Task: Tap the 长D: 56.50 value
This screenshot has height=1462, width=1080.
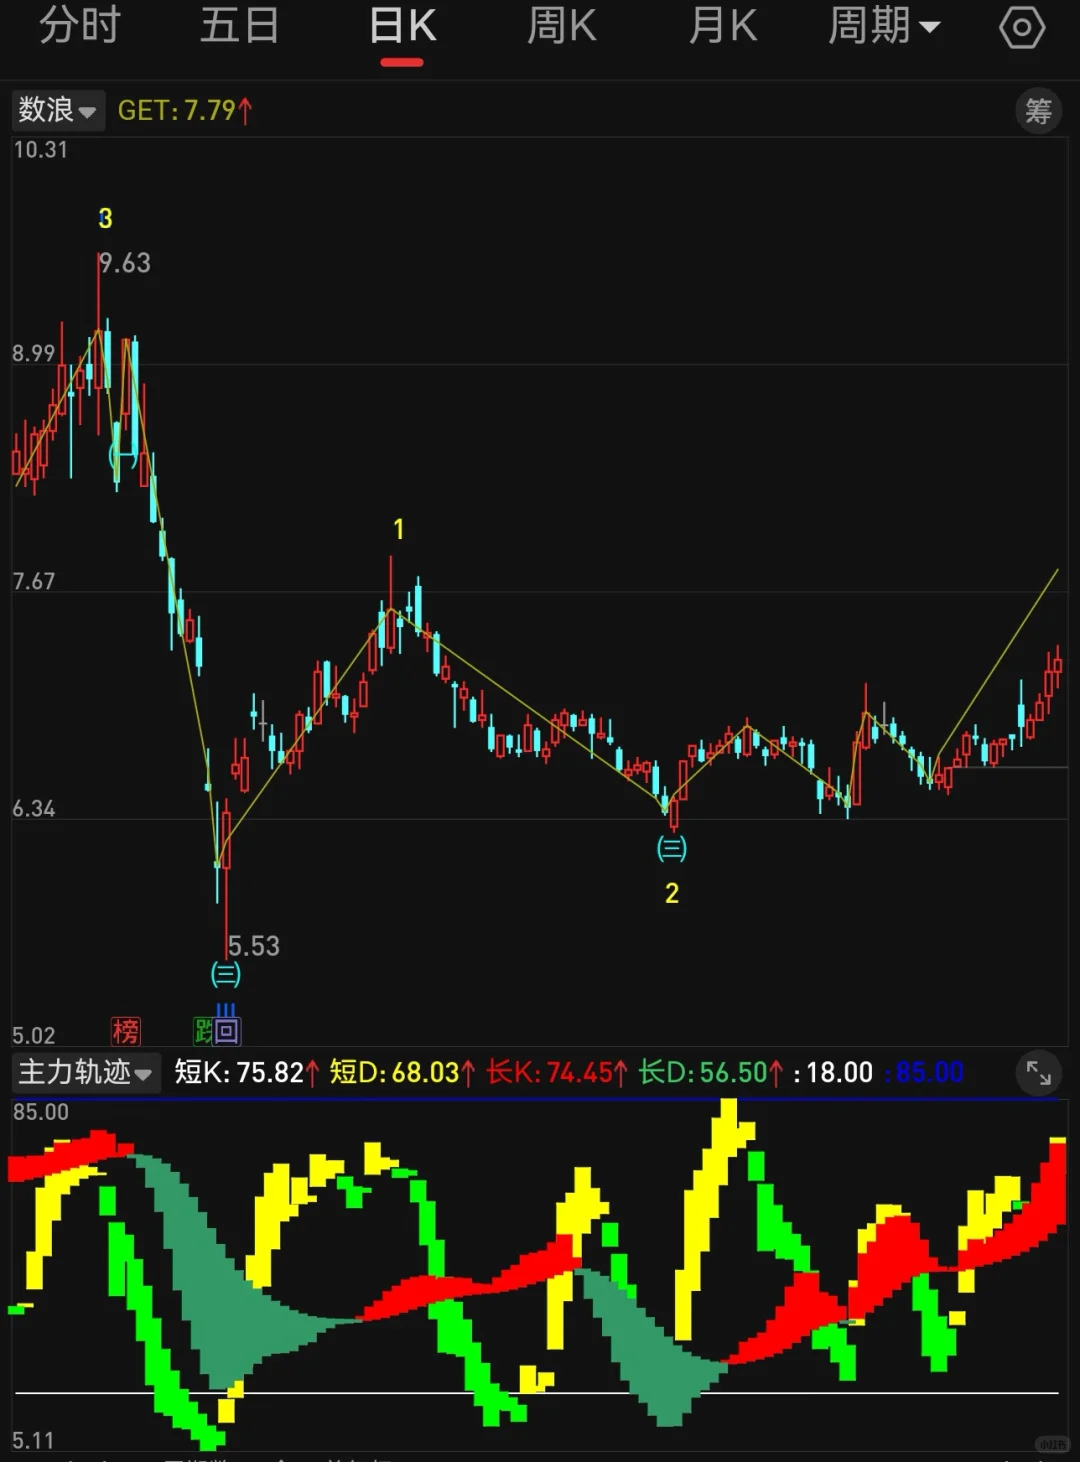Action: (x=711, y=1073)
